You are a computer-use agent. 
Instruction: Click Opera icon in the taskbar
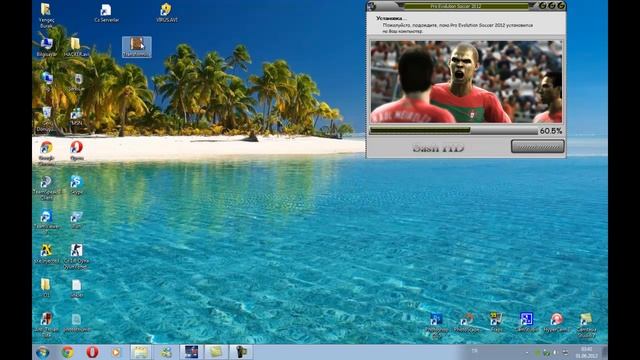tap(92, 352)
